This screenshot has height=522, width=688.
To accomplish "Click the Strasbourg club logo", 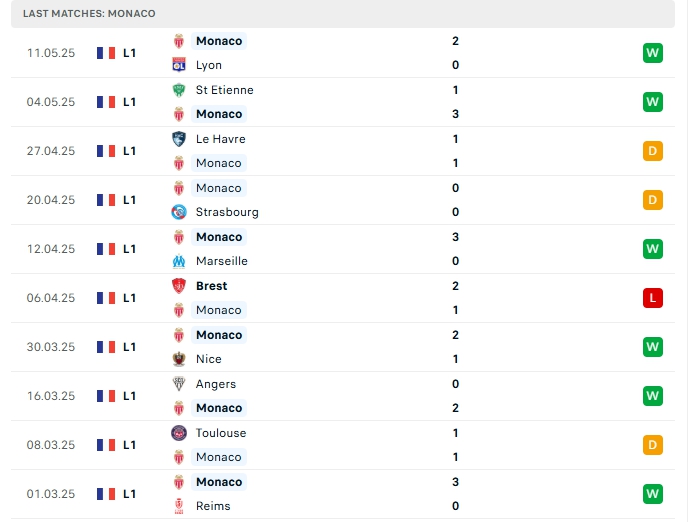I will pos(179,212).
